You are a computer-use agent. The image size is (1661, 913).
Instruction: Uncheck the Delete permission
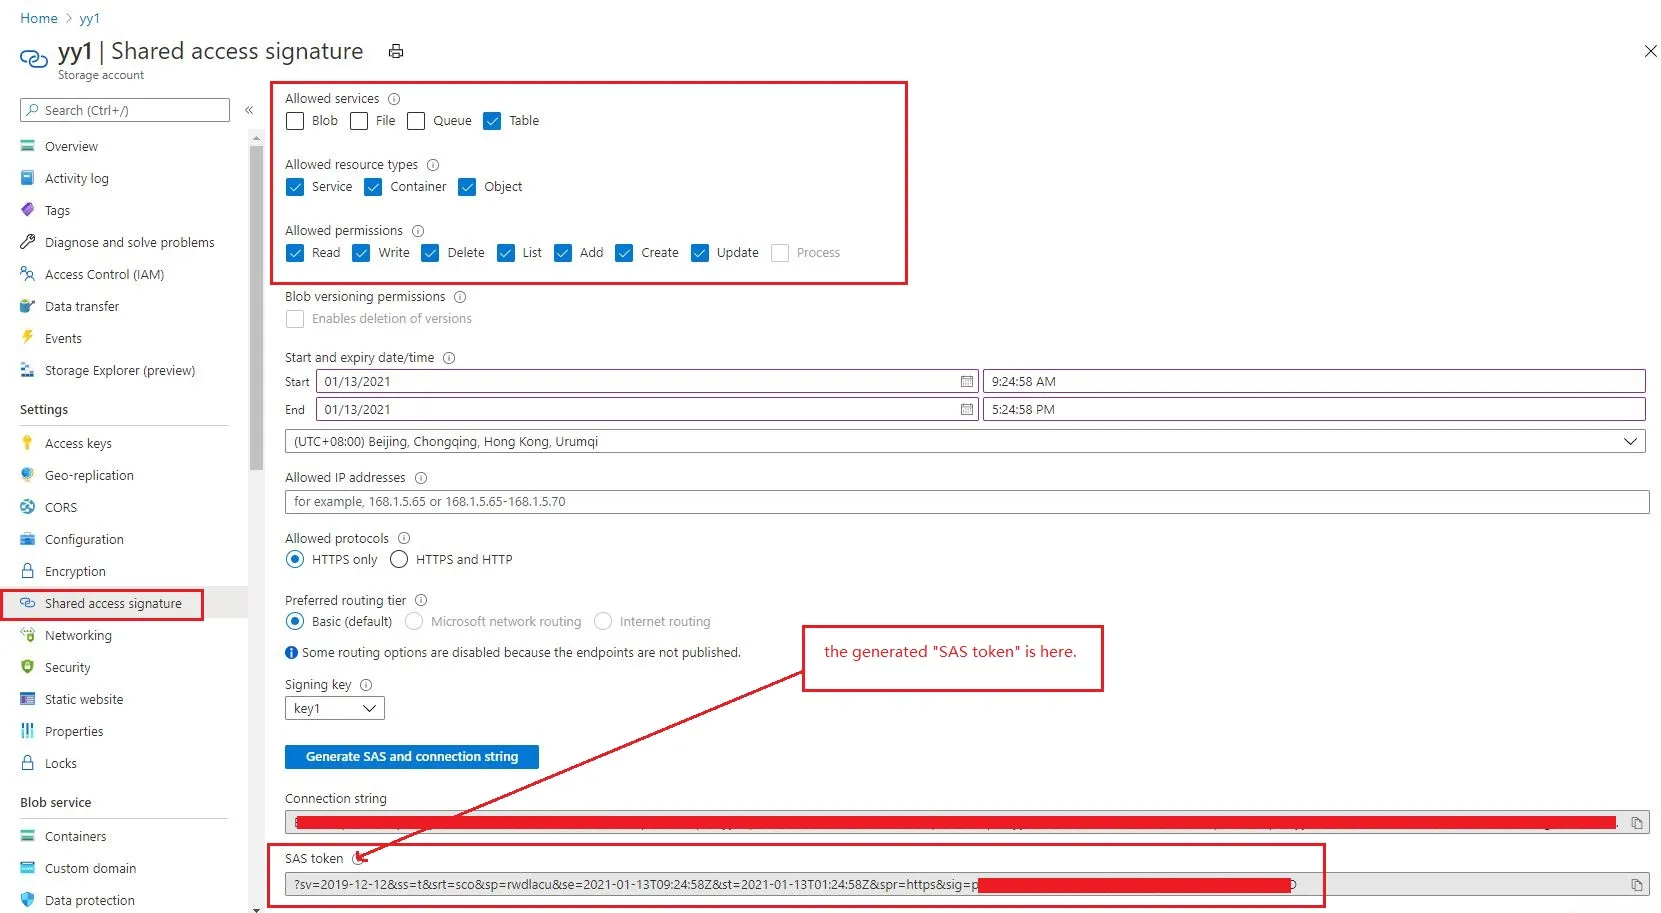pyautogui.click(x=430, y=253)
